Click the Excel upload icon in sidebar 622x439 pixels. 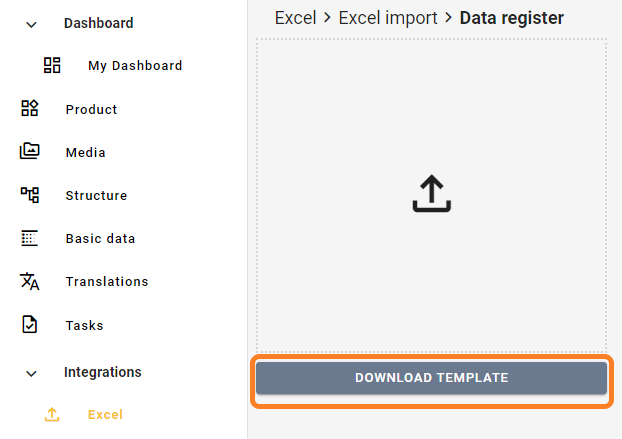tap(52, 414)
